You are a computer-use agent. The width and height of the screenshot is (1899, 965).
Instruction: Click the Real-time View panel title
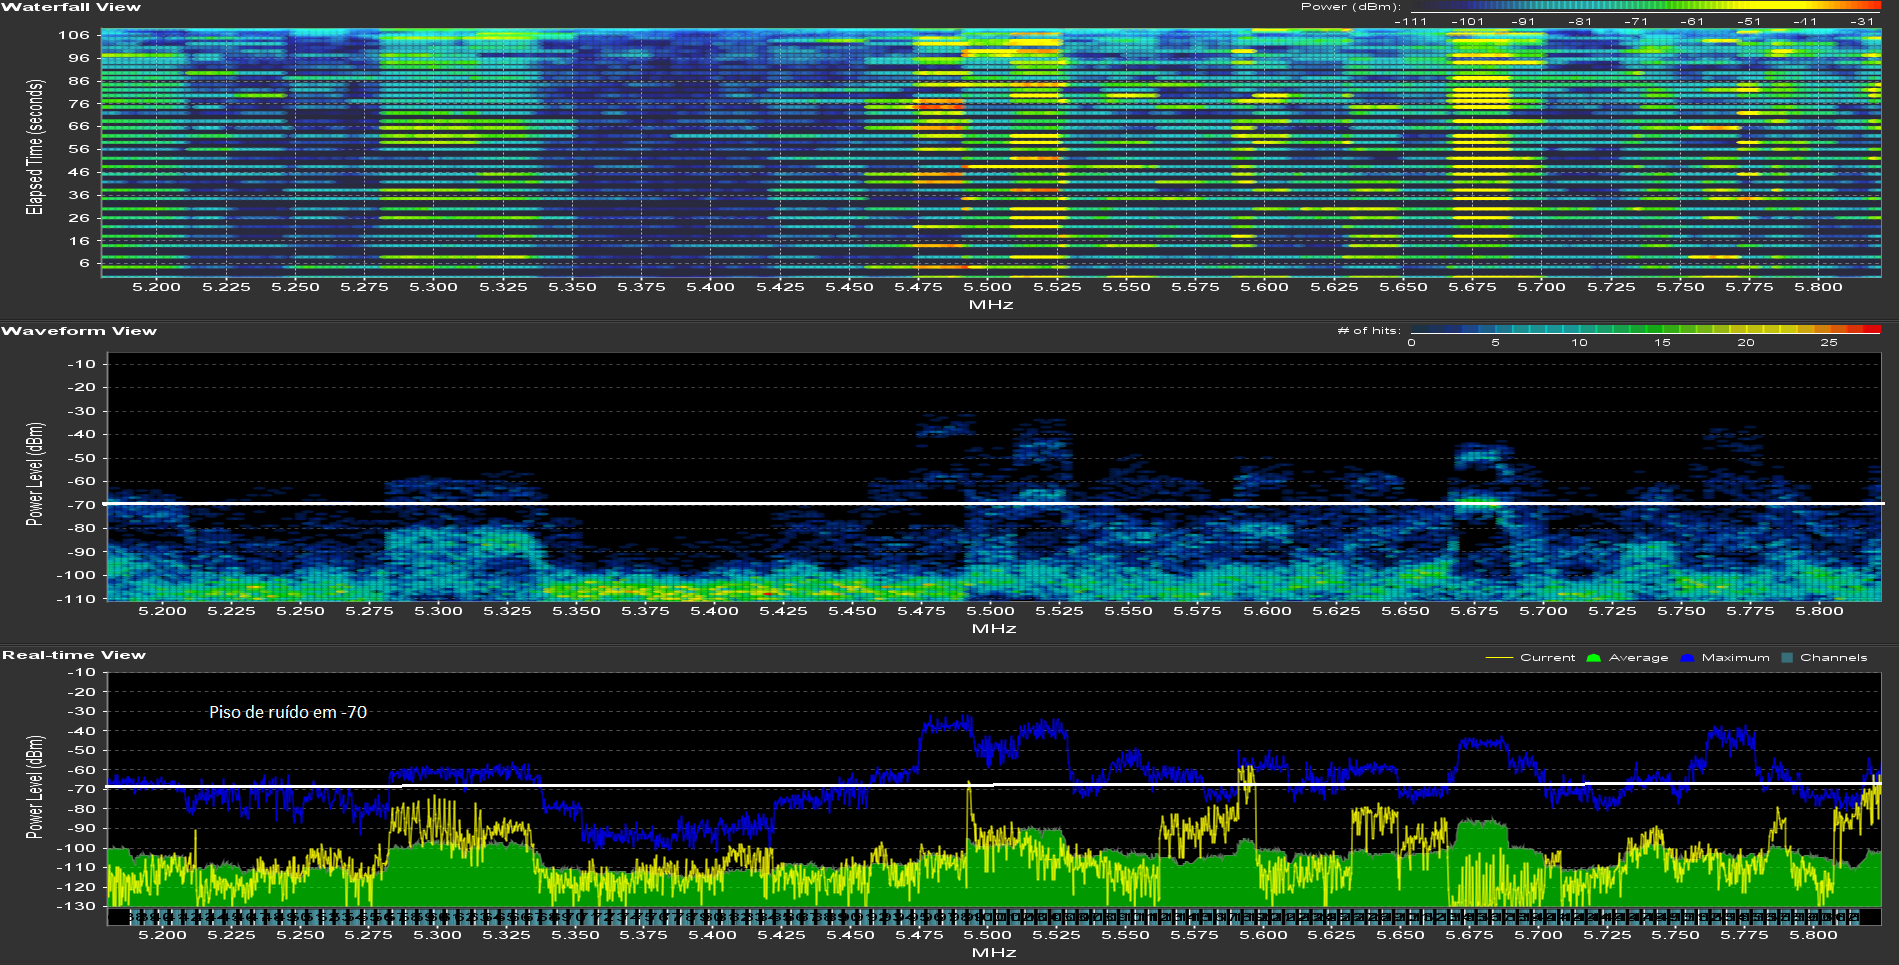point(74,655)
